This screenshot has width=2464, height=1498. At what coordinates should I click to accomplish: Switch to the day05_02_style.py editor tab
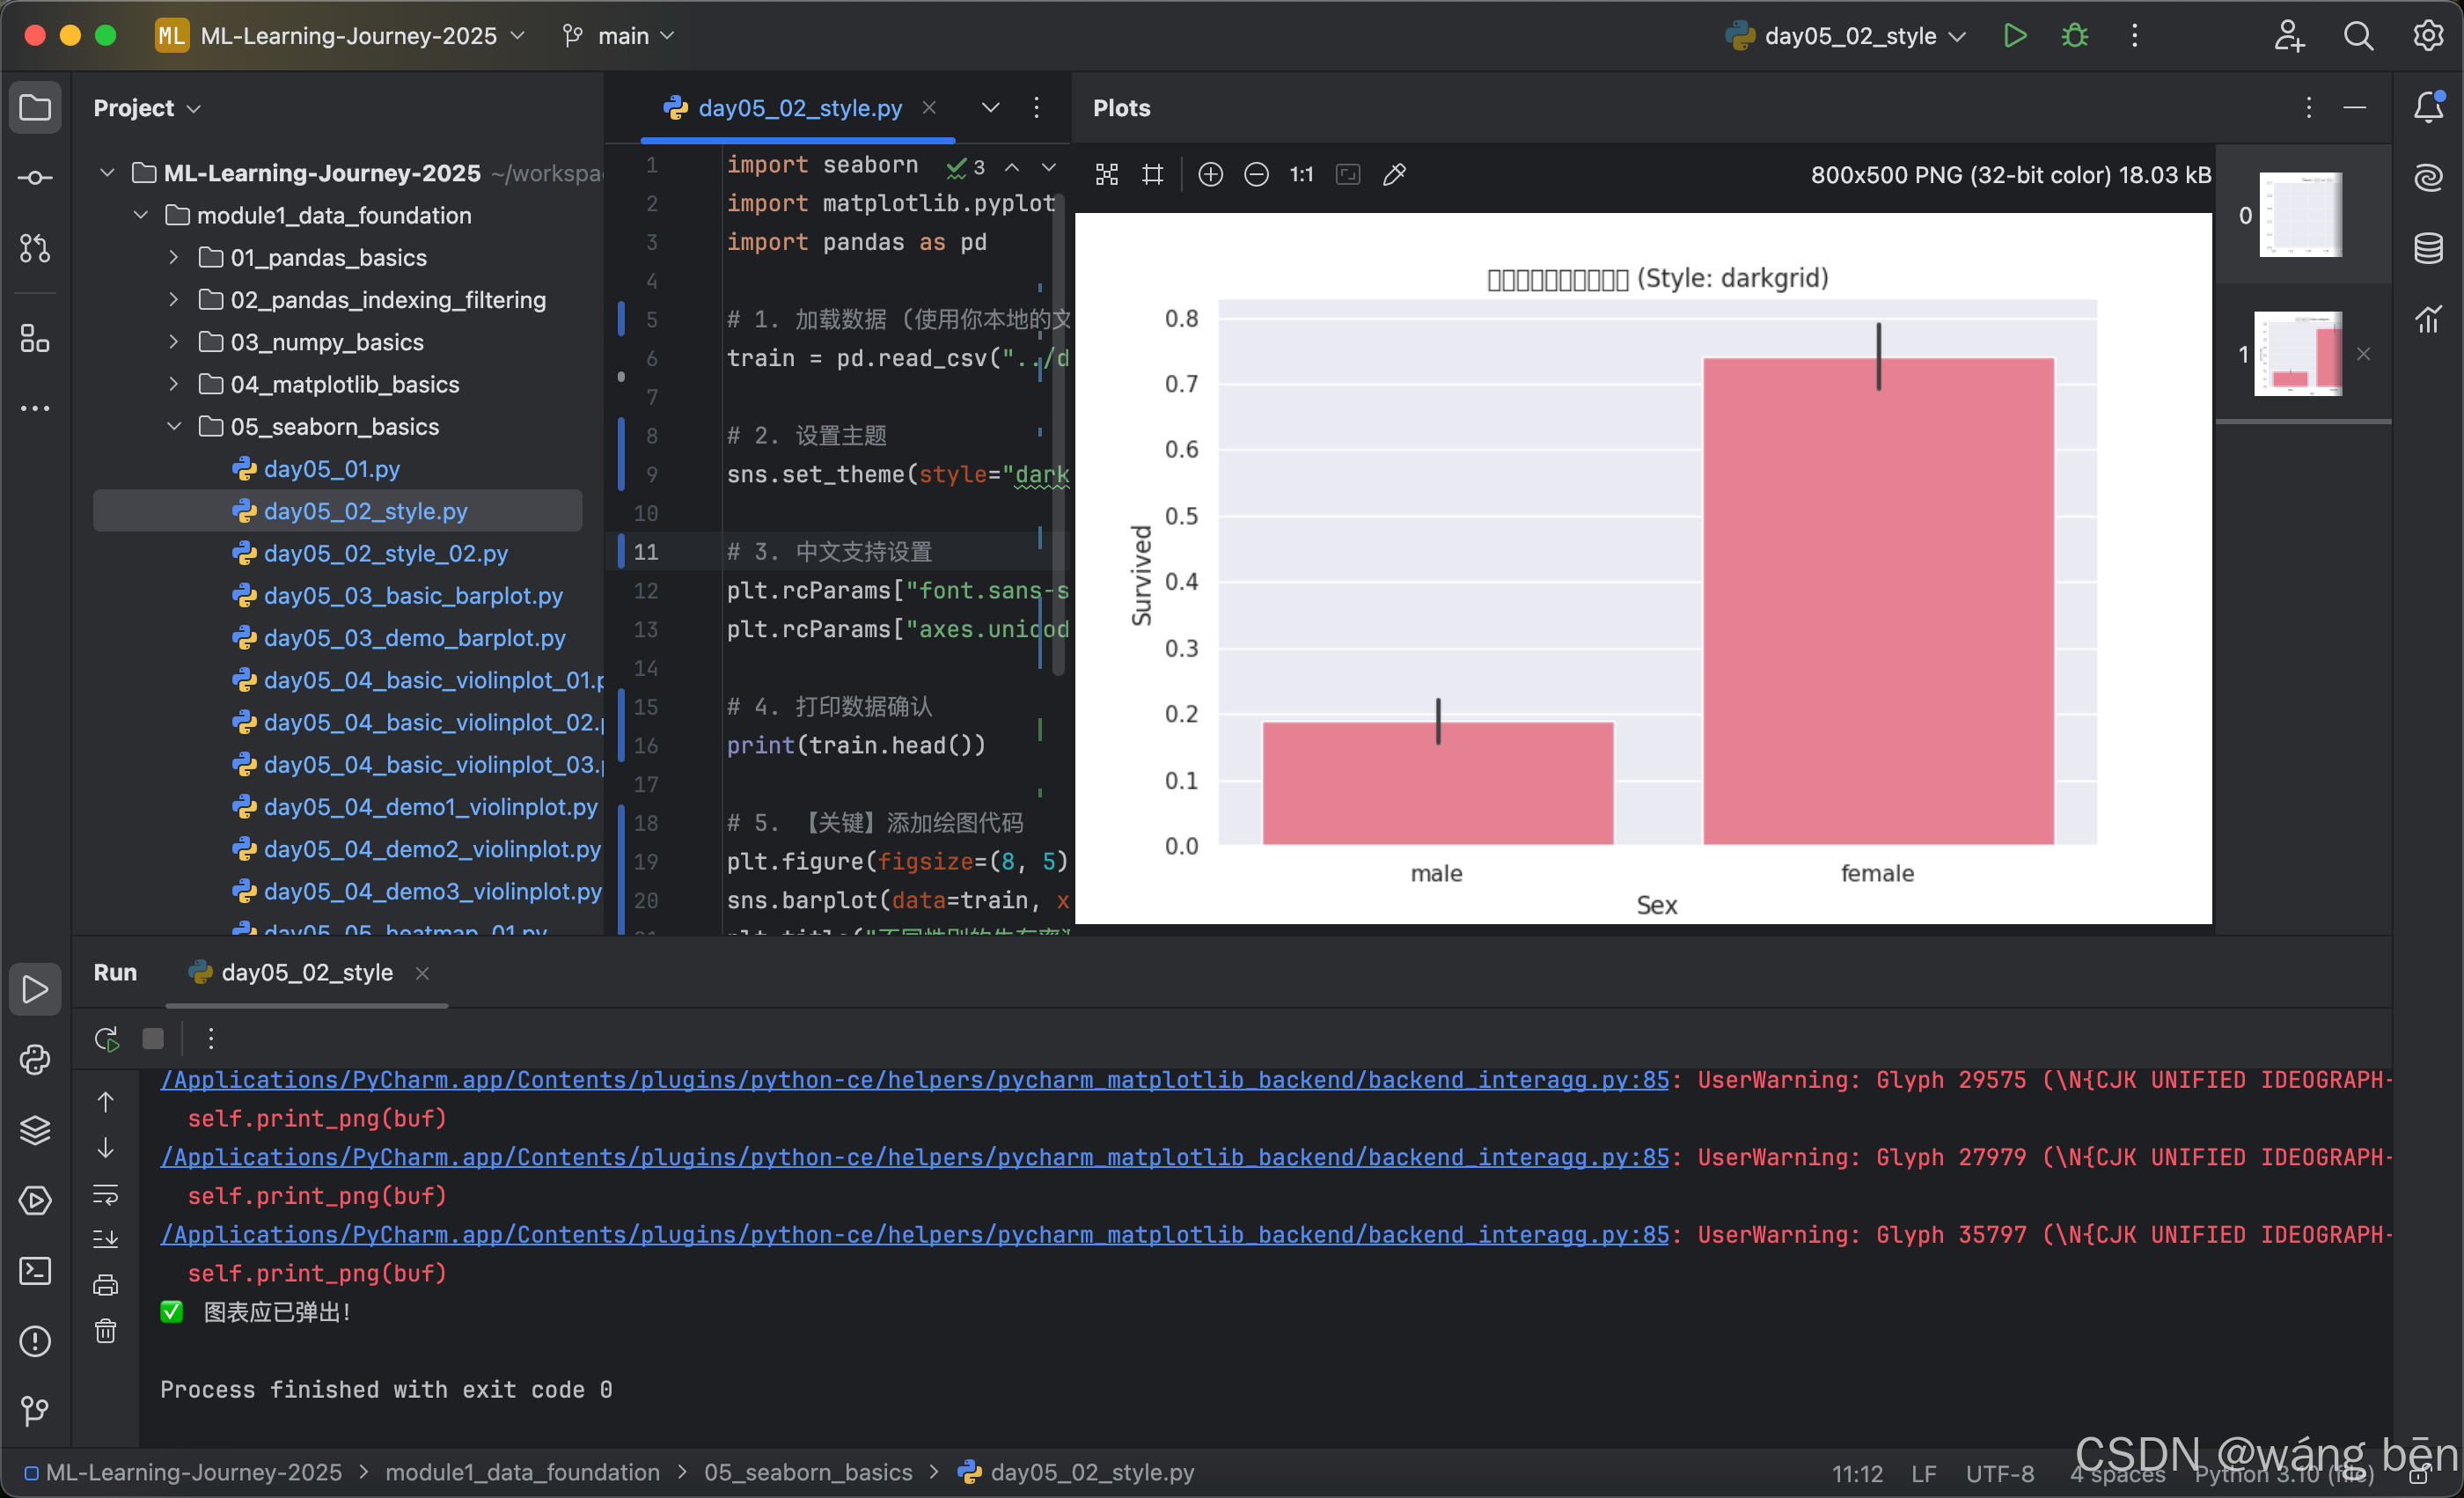point(799,108)
